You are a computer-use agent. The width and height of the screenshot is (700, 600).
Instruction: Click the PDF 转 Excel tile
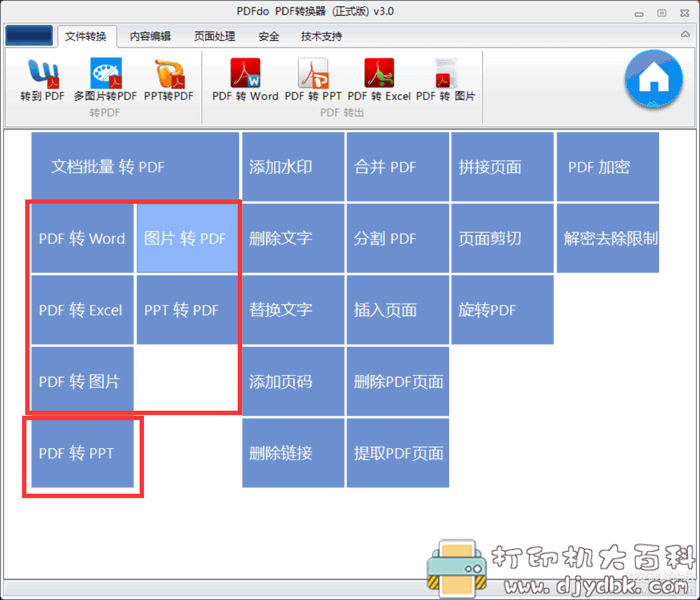(83, 310)
